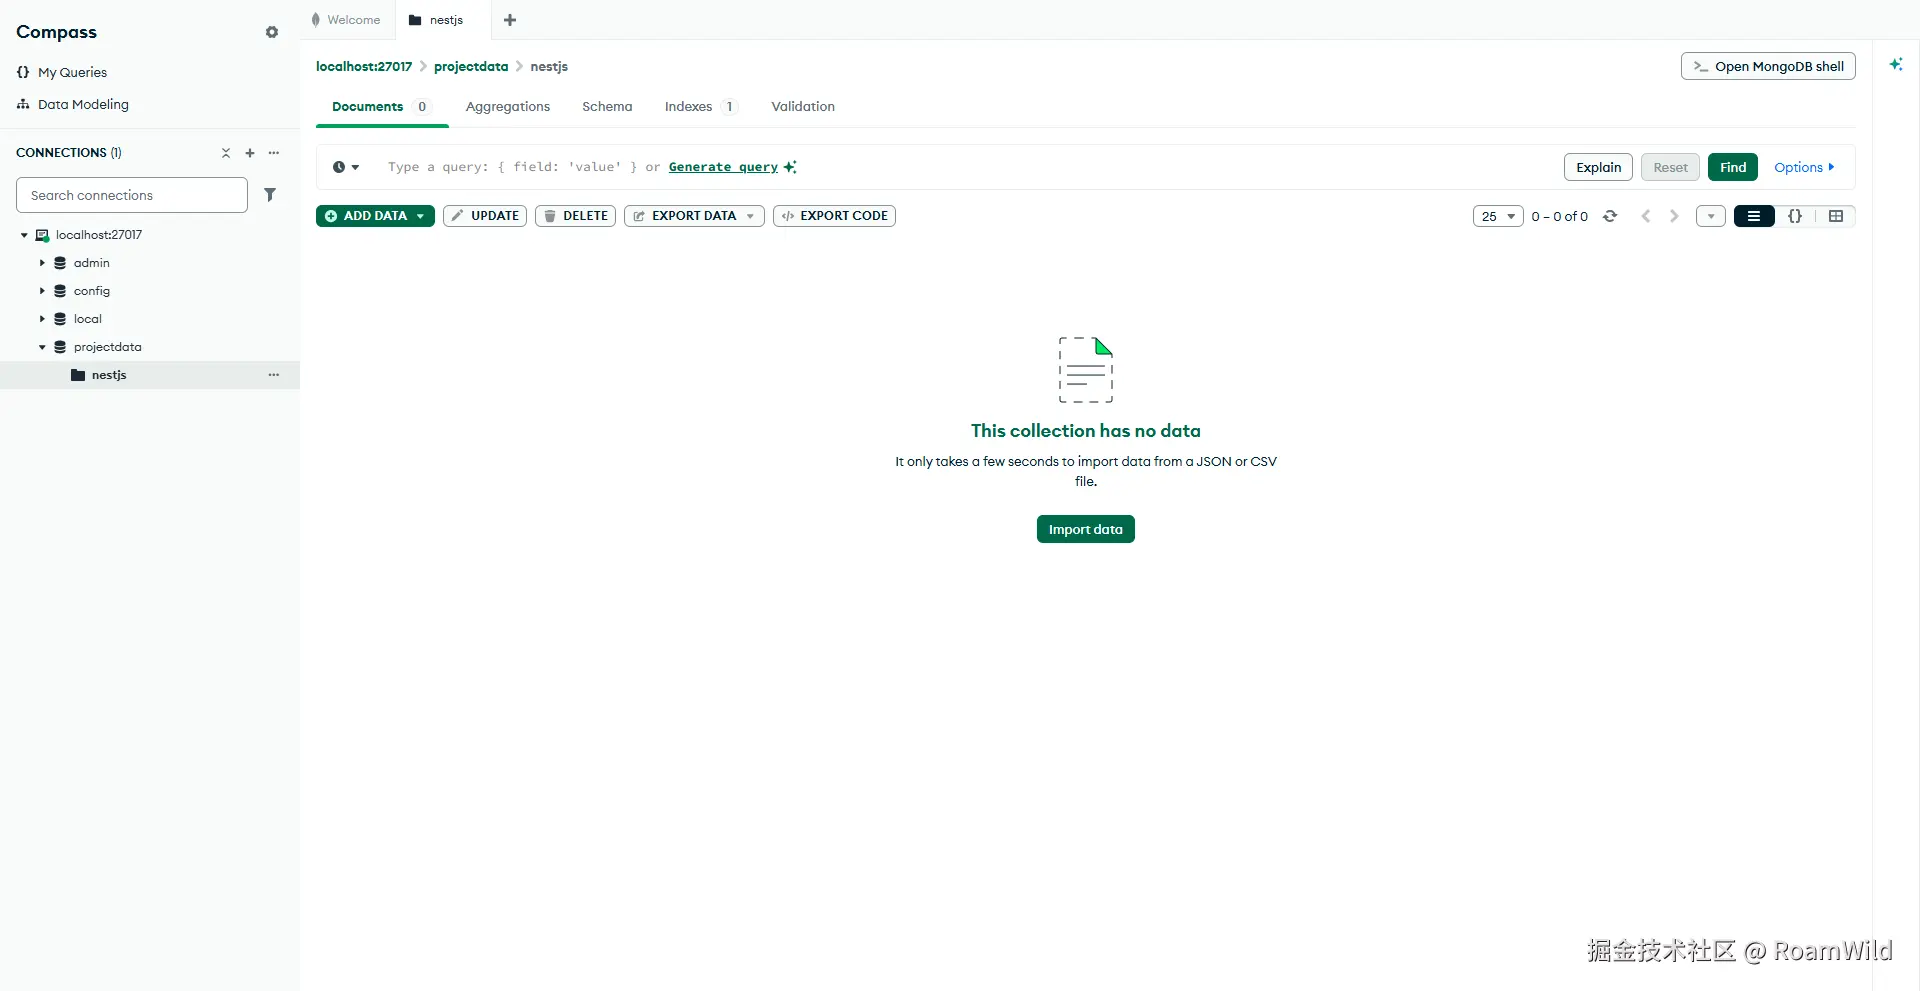Open documents per page dropdown

click(1498, 216)
